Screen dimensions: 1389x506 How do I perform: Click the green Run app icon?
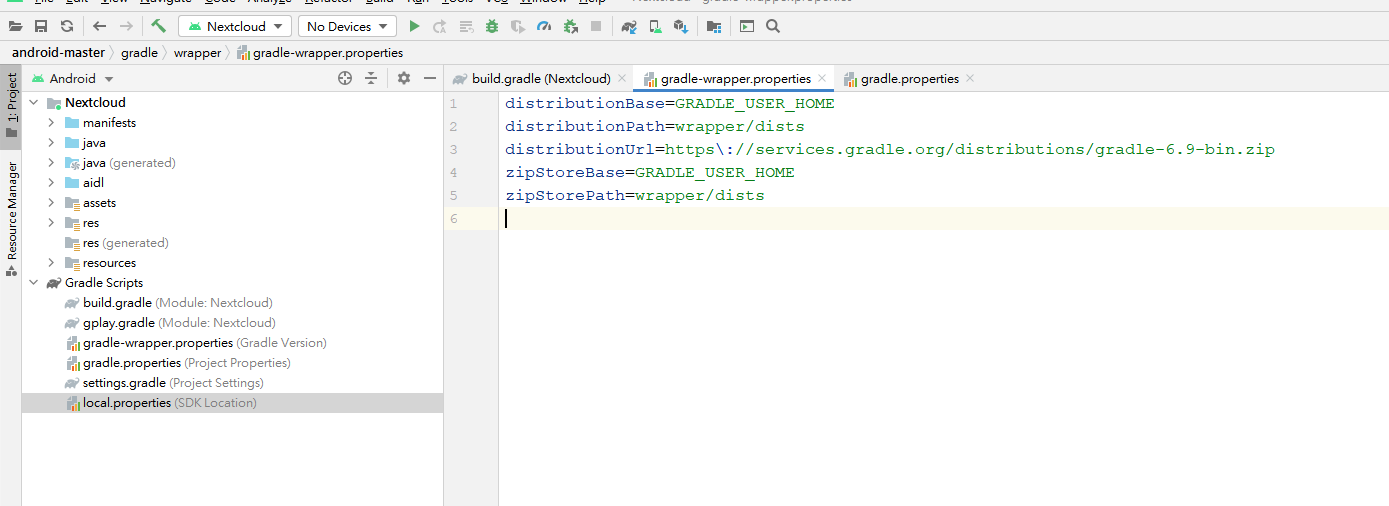tap(414, 27)
